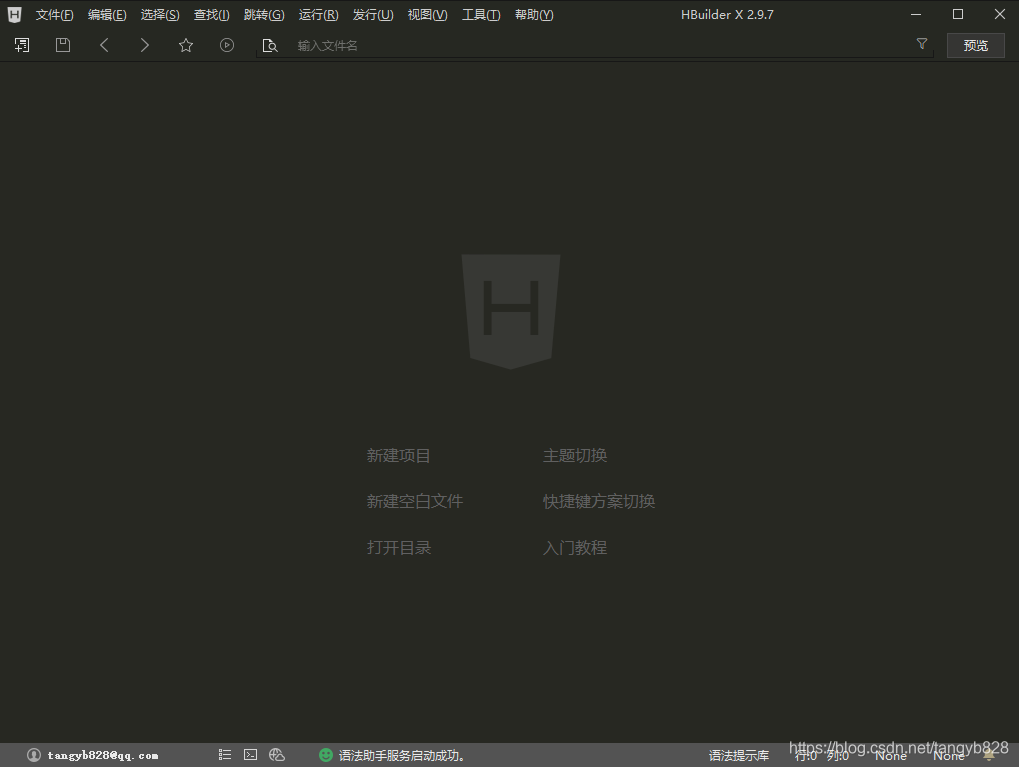Screen dimensions: 1019x767
Task: Click the 打开目录 link
Action: coord(399,547)
